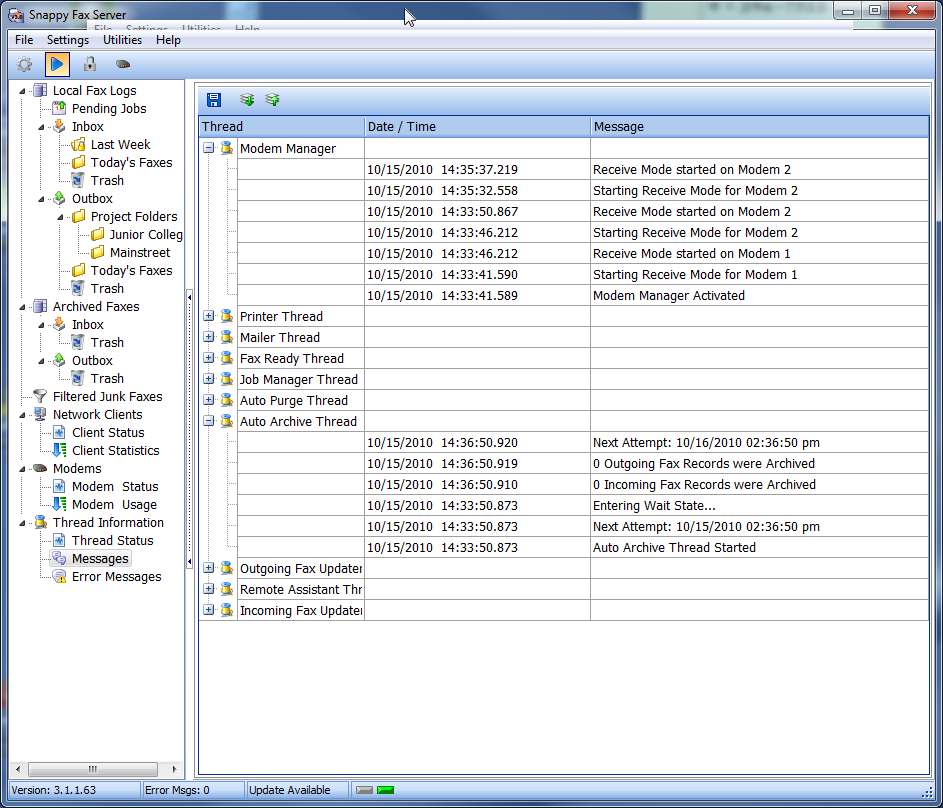The image size is (943, 808).
Task: Sort by the Thread column header
Action: click(282, 126)
